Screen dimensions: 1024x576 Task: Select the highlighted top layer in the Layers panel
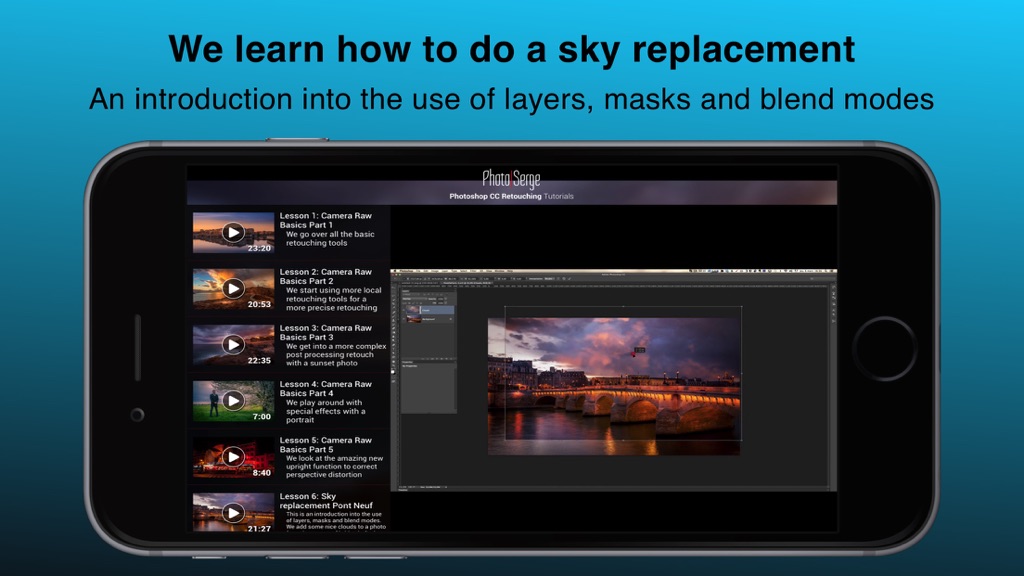click(428, 310)
